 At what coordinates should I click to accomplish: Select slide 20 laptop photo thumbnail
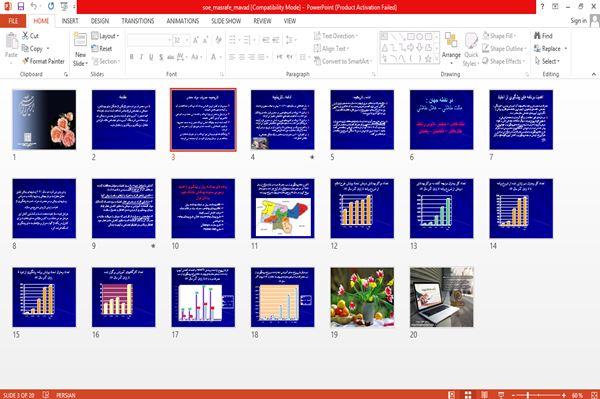coord(442,297)
